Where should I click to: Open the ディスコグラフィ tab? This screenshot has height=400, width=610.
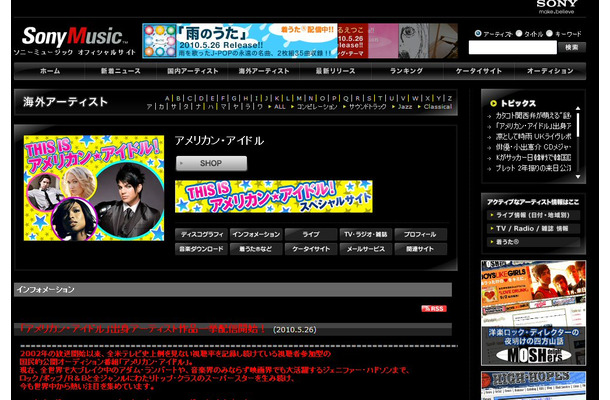[x=202, y=234]
